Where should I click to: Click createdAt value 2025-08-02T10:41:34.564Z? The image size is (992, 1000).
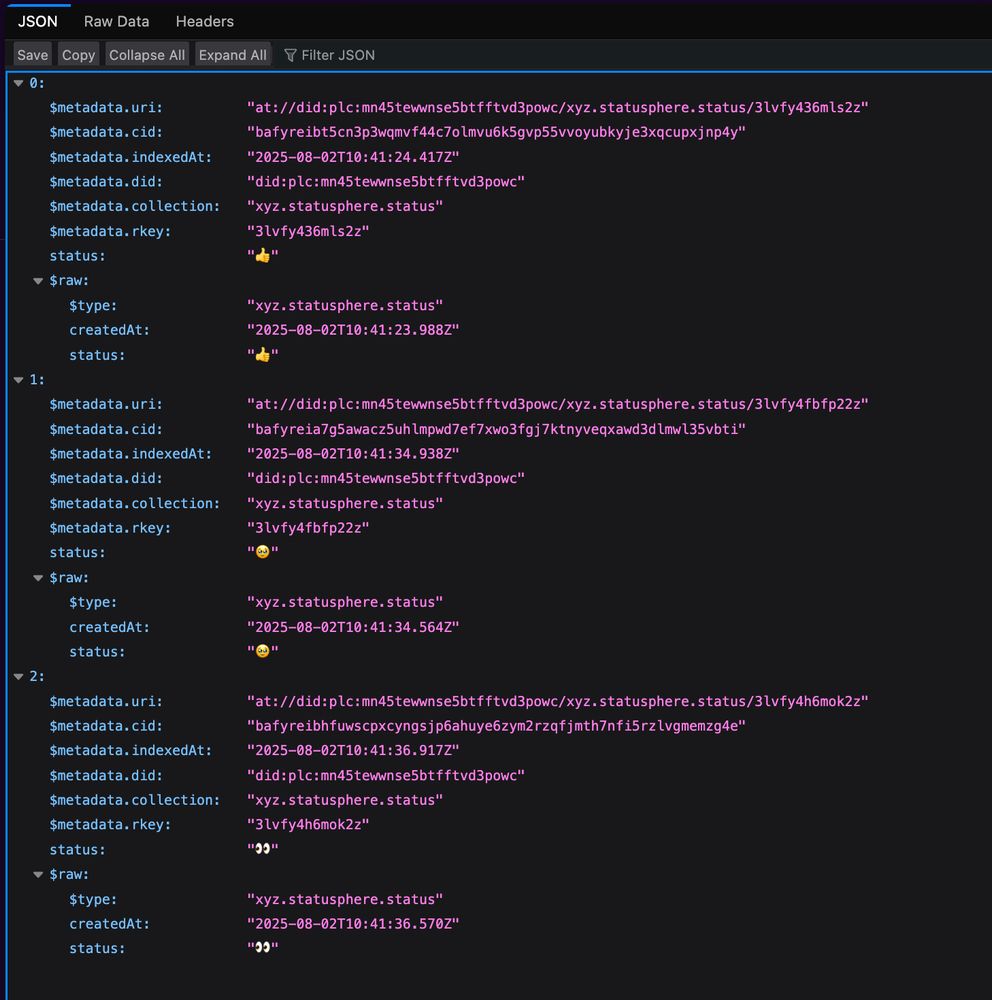tap(353, 628)
